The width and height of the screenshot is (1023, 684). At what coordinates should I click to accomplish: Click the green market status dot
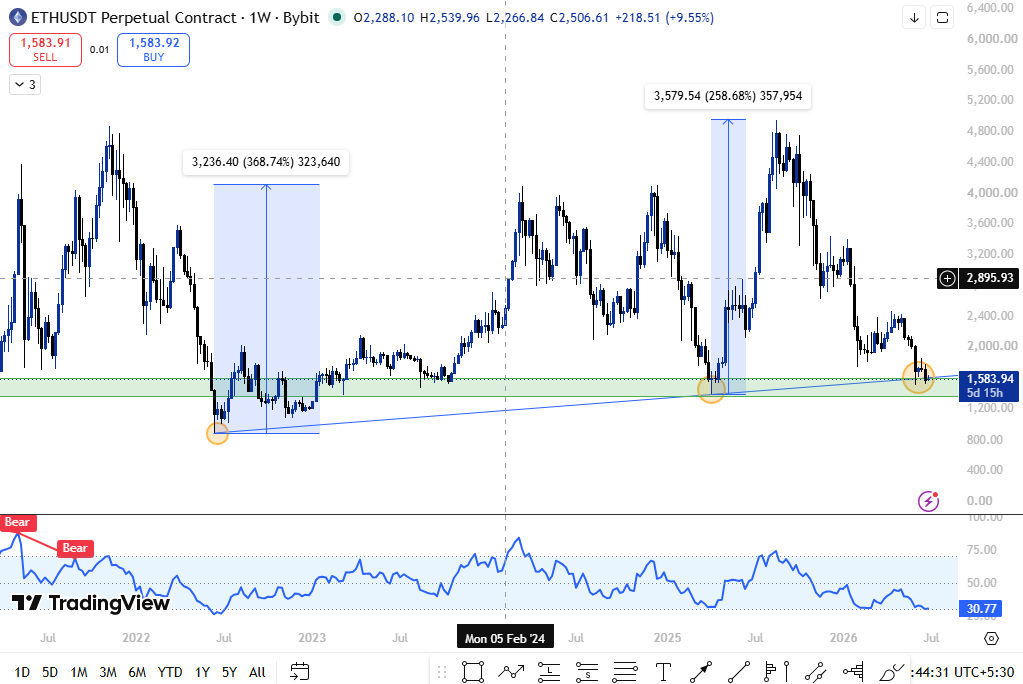coord(336,17)
